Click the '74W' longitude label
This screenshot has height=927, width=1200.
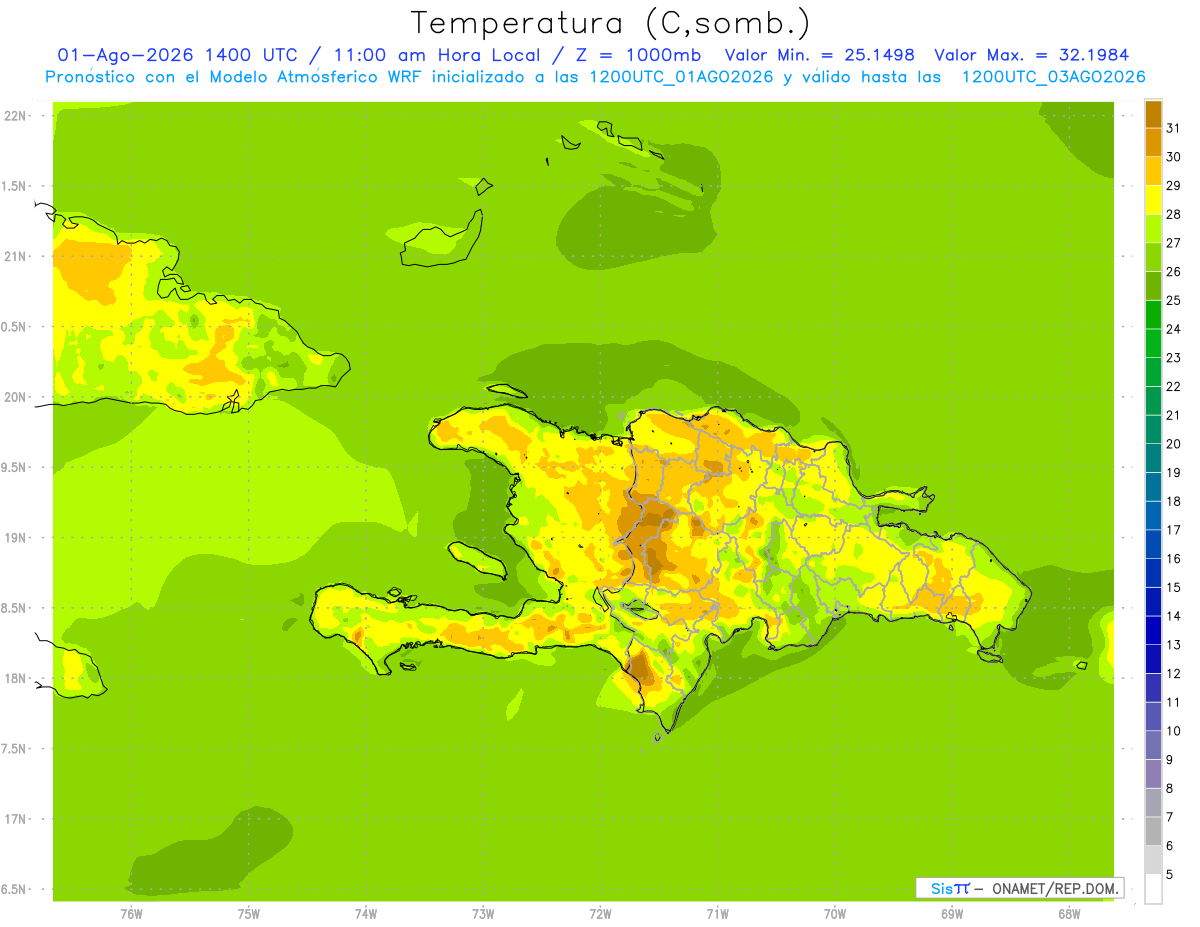[x=365, y=913]
